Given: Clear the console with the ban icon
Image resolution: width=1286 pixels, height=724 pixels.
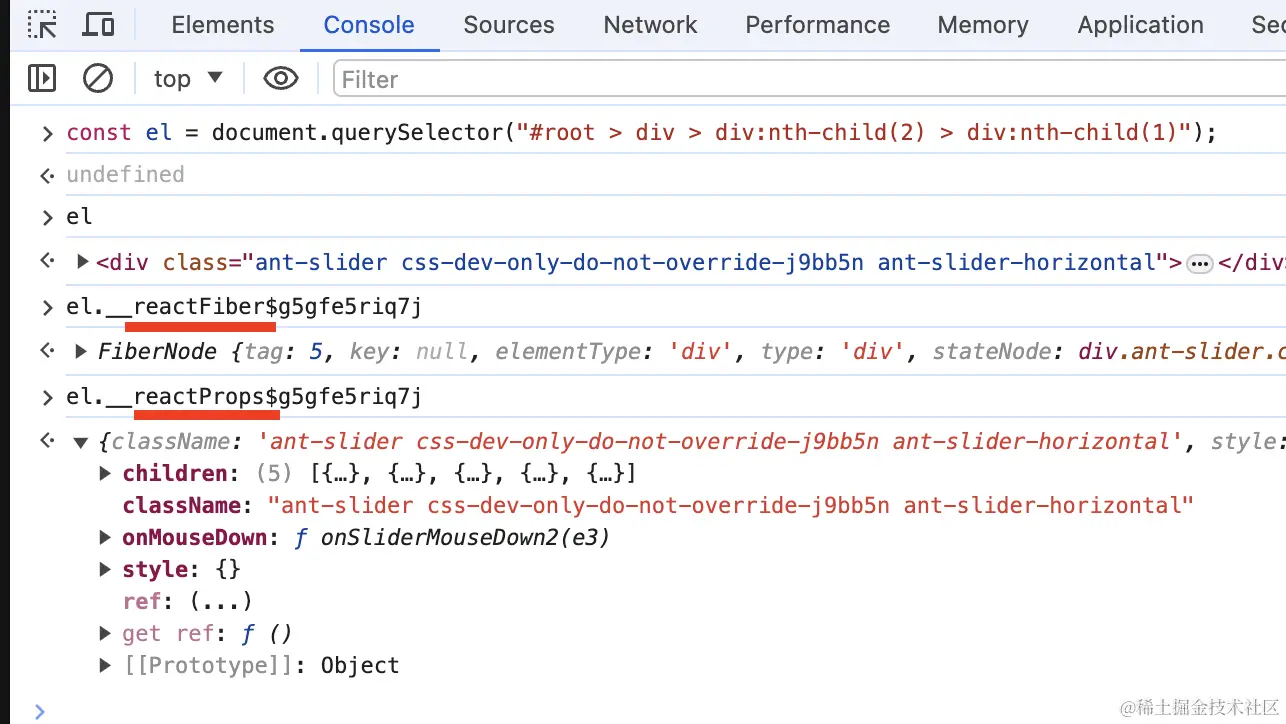Looking at the screenshot, I should (x=98, y=78).
